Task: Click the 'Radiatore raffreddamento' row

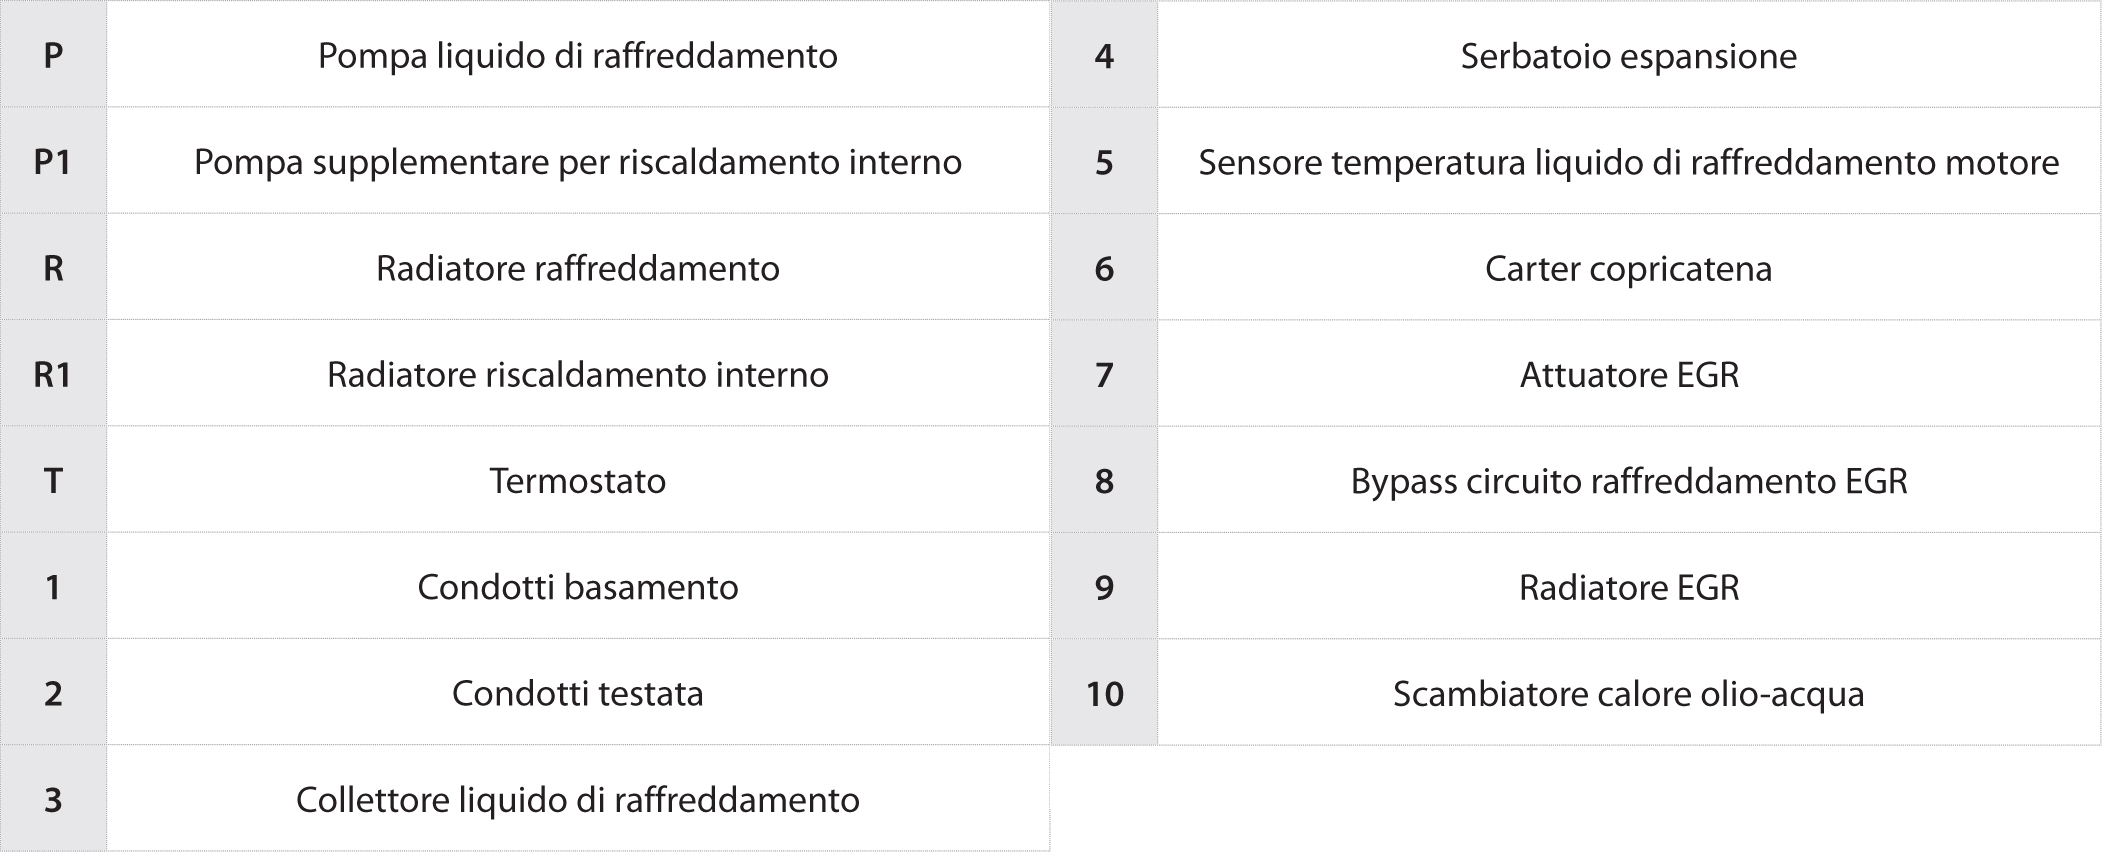Action: click(525, 267)
